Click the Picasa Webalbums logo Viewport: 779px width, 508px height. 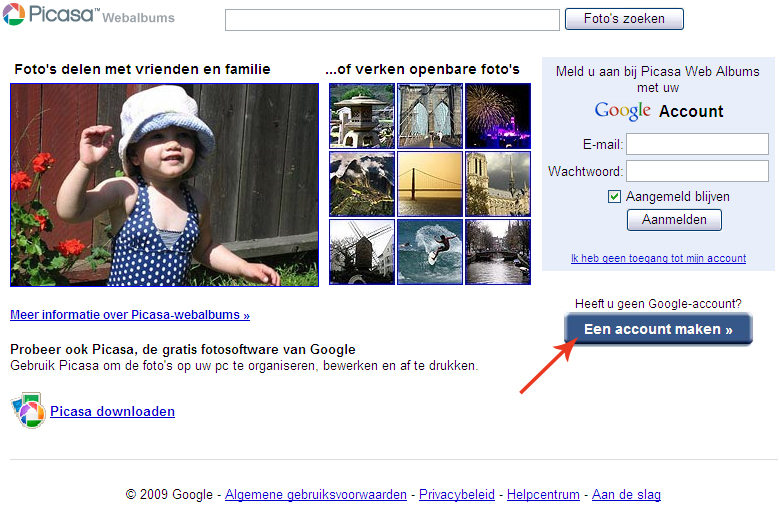[x=88, y=16]
